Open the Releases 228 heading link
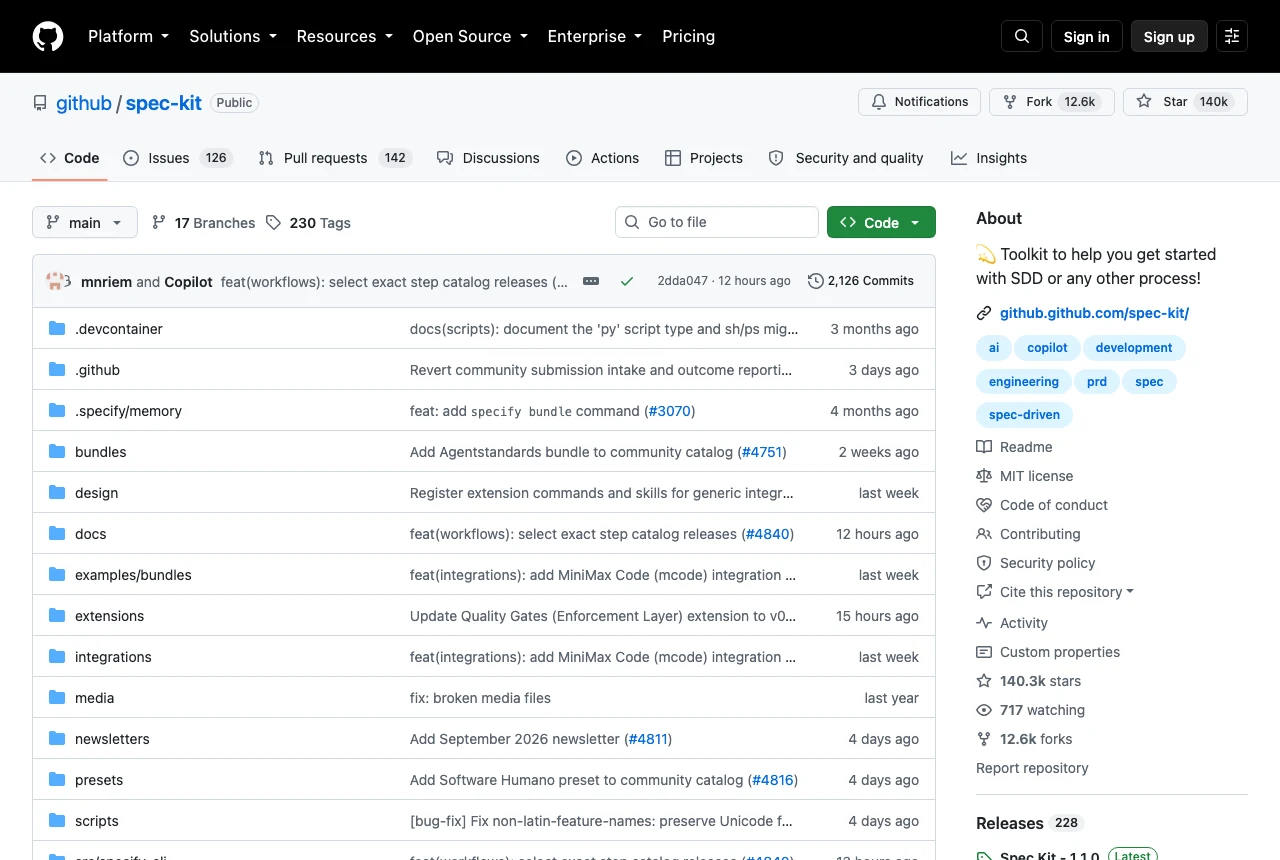This screenshot has width=1280, height=860. click(1030, 823)
